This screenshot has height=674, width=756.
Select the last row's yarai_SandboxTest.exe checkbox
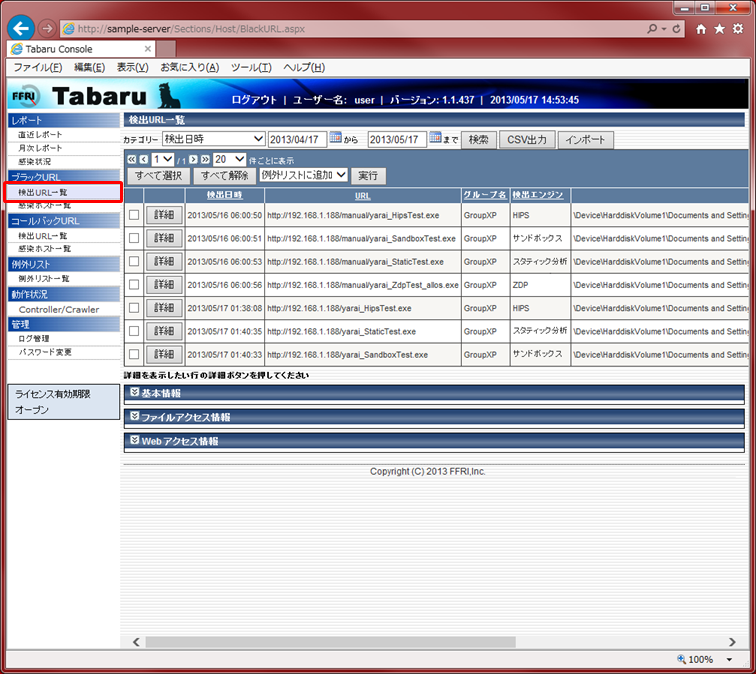[x=134, y=355]
